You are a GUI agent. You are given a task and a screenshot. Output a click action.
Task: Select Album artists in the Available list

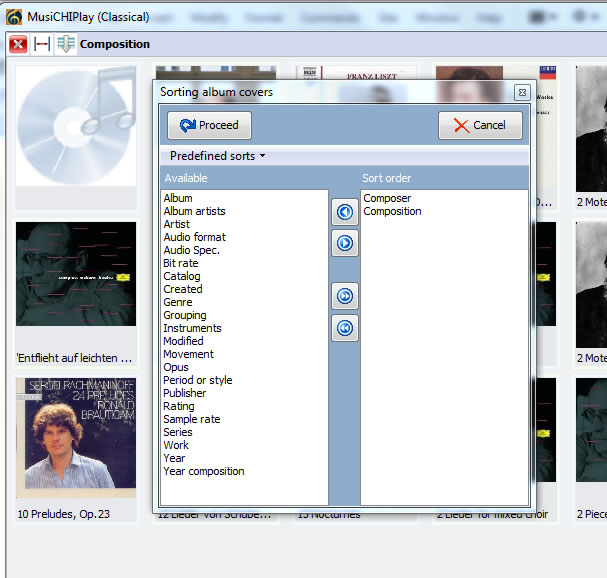194,211
